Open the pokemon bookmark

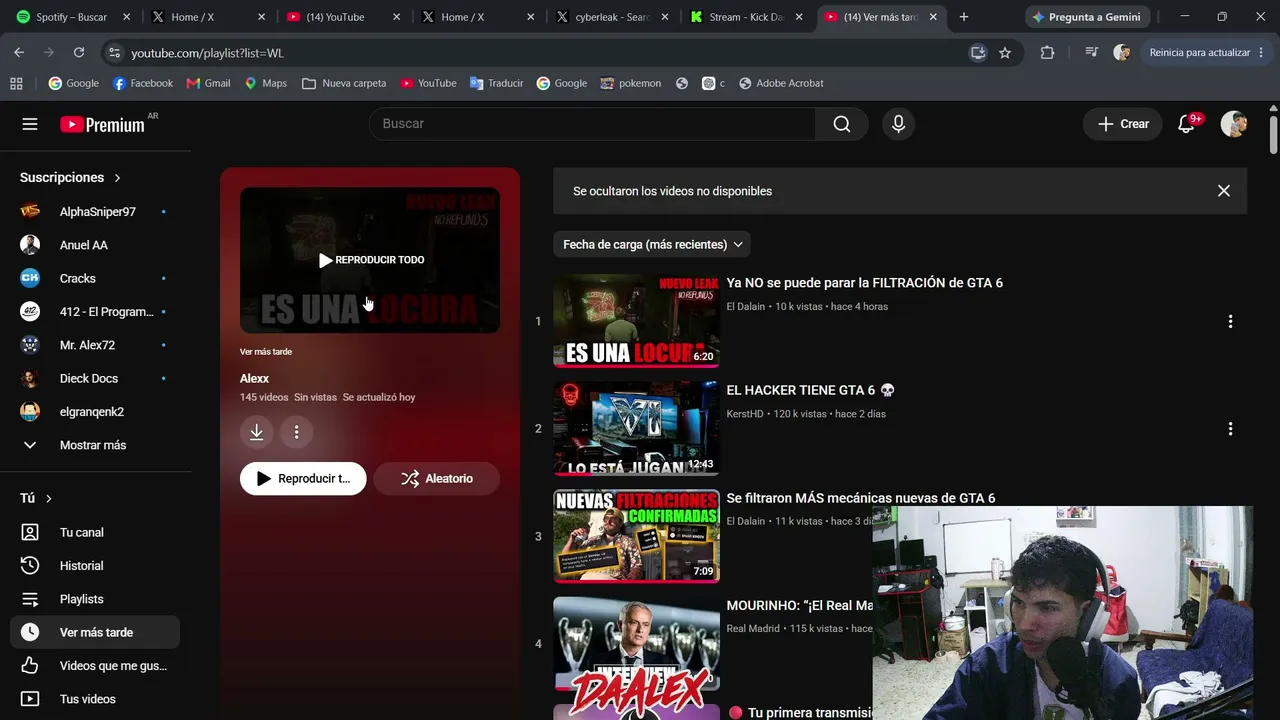631,84
